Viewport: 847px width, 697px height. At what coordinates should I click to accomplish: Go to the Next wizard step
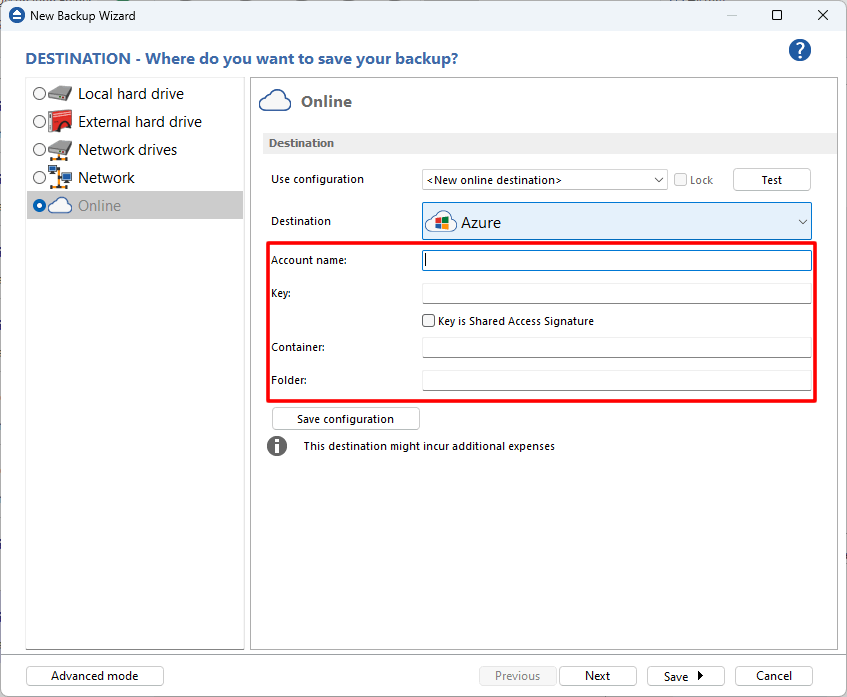click(x=597, y=676)
